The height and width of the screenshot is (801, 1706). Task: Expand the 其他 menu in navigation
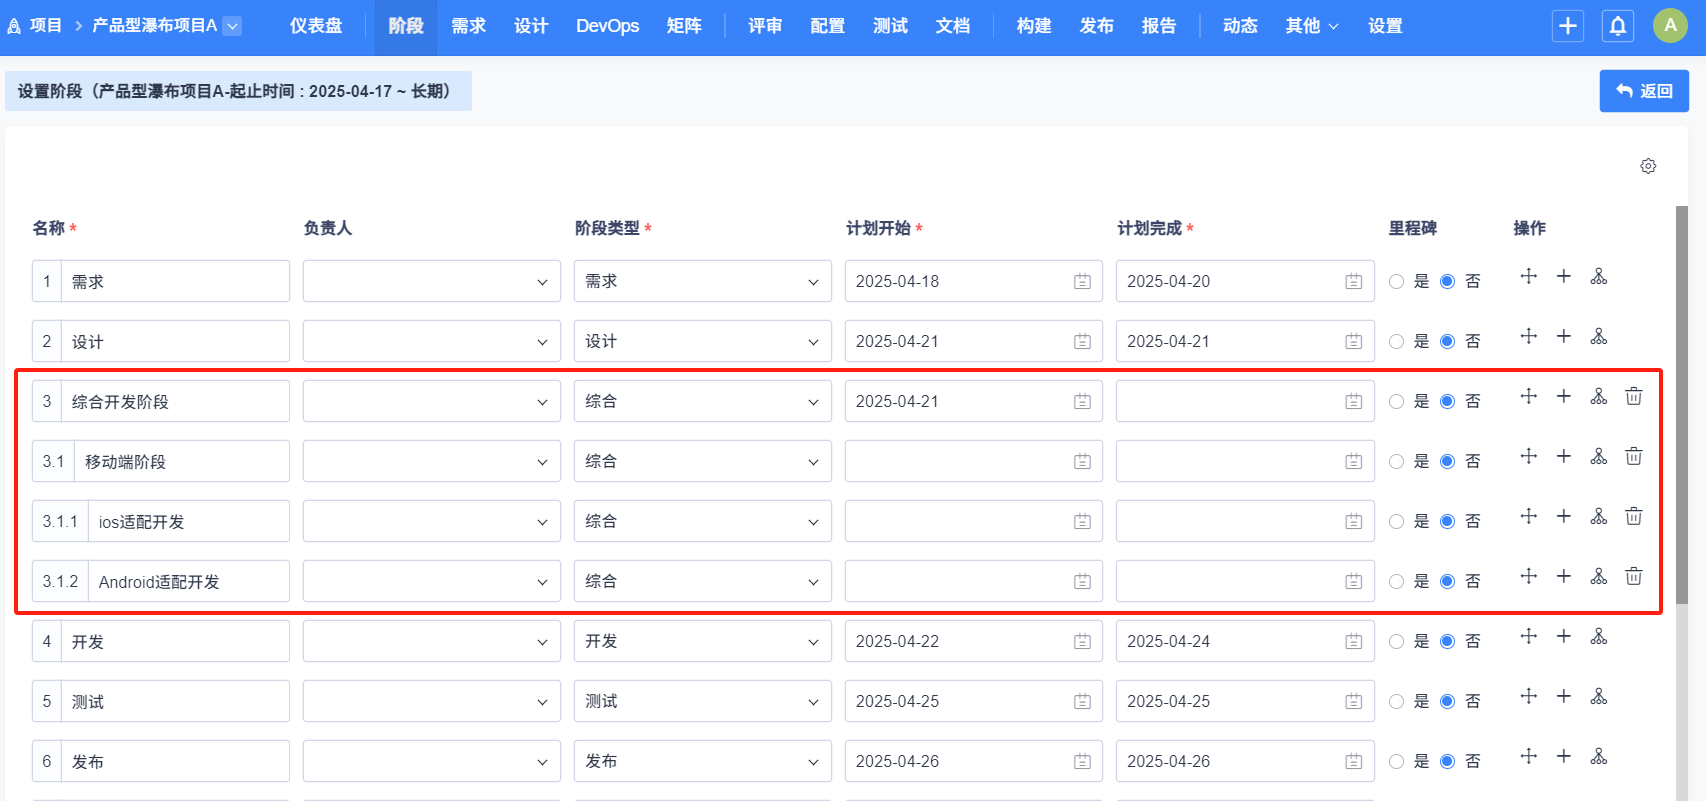click(1311, 26)
